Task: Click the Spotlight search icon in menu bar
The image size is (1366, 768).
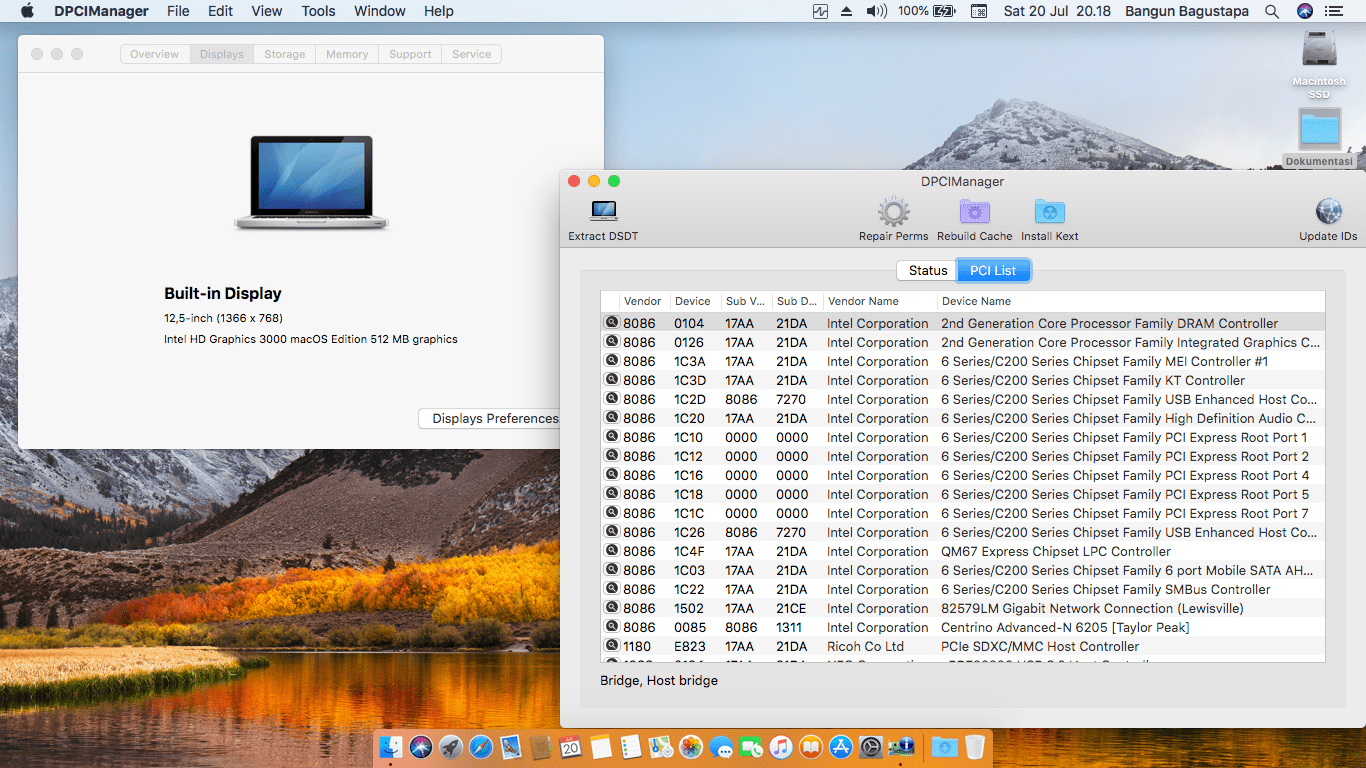Action: [x=1272, y=11]
